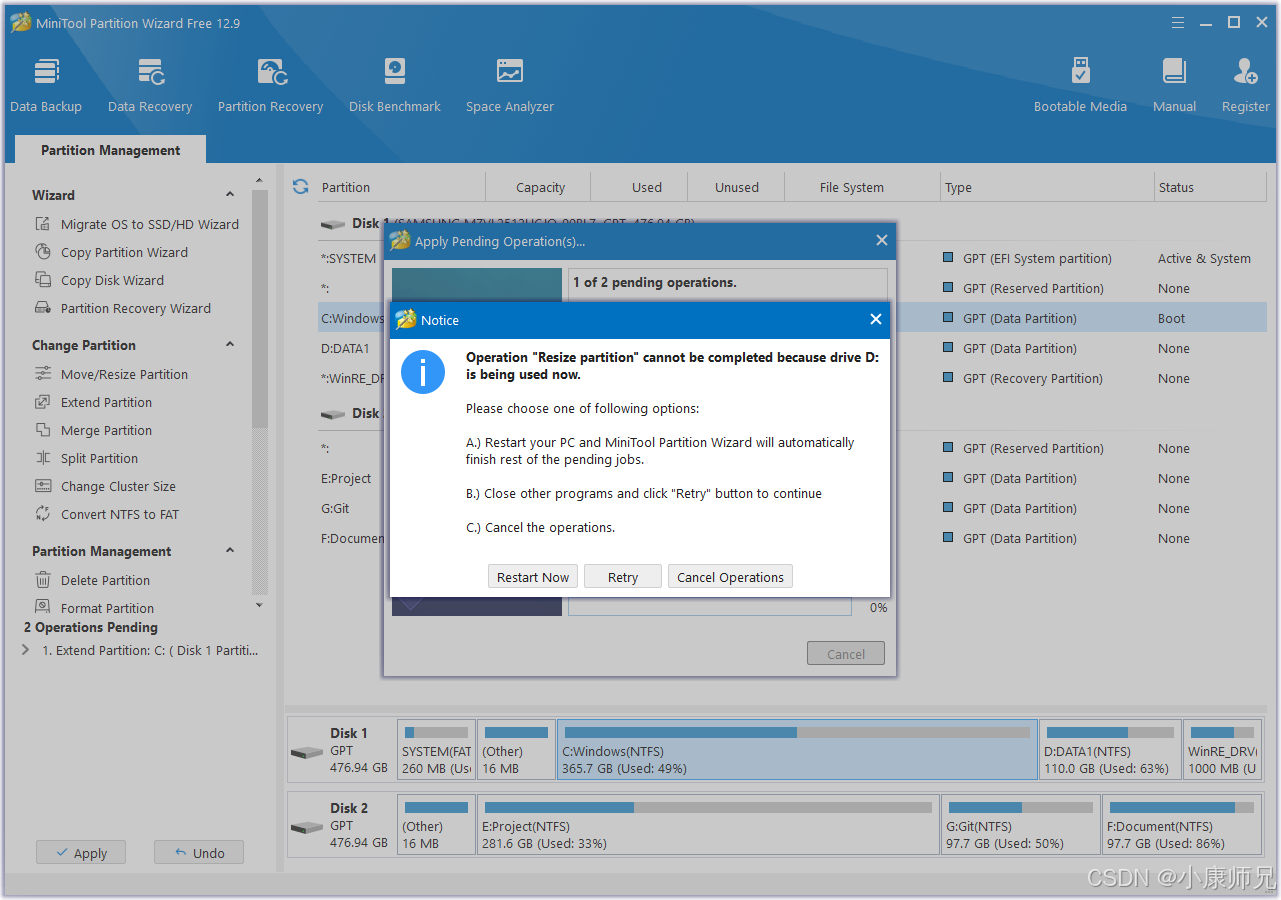Sort by the Status column header
Viewport: 1281px width, 900px height.
click(1210, 187)
